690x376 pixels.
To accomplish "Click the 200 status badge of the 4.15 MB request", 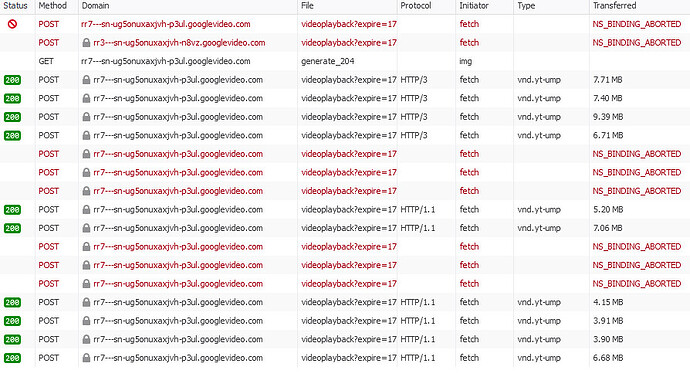I will pyautogui.click(x=12, y=302).
